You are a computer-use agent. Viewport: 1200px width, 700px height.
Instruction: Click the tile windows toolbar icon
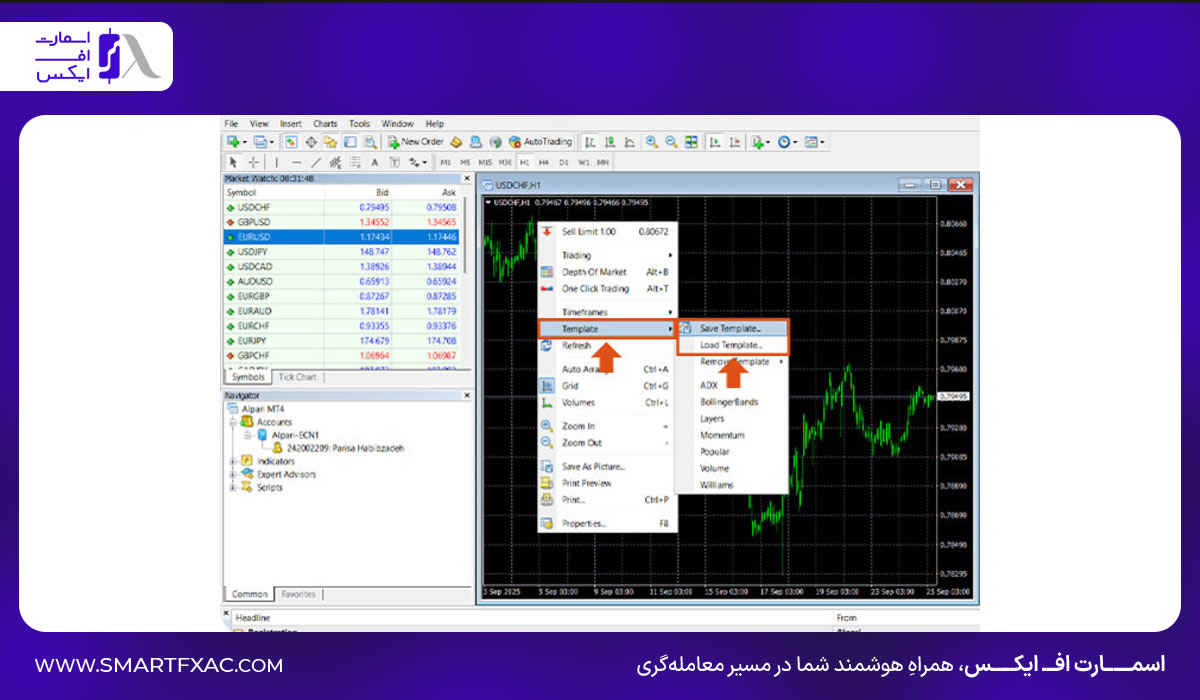(691, 142)
